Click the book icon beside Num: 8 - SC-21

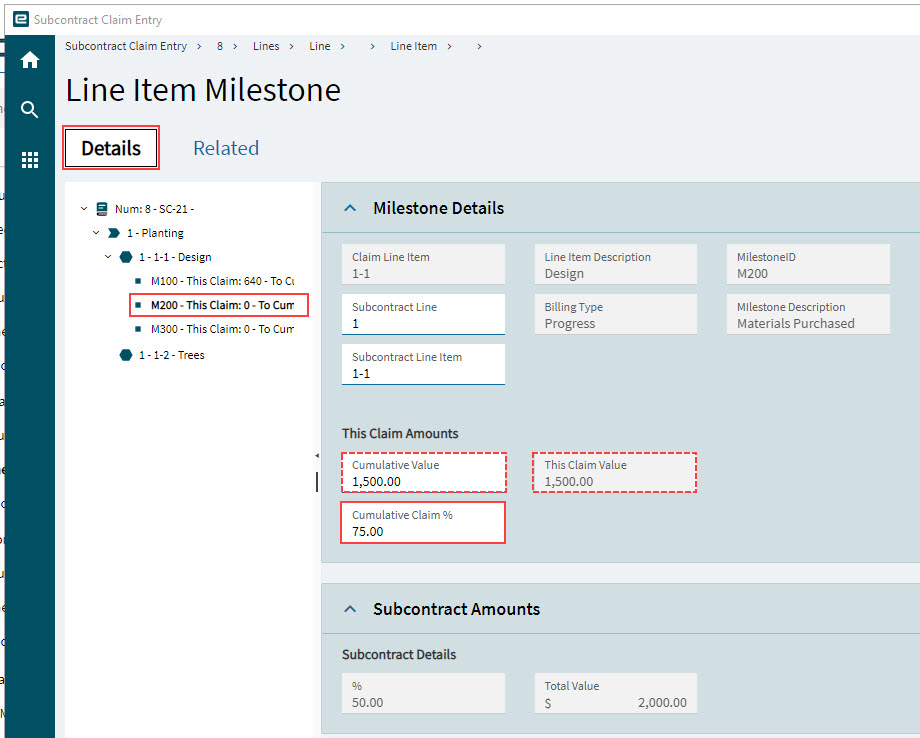(x=102, y=209)
